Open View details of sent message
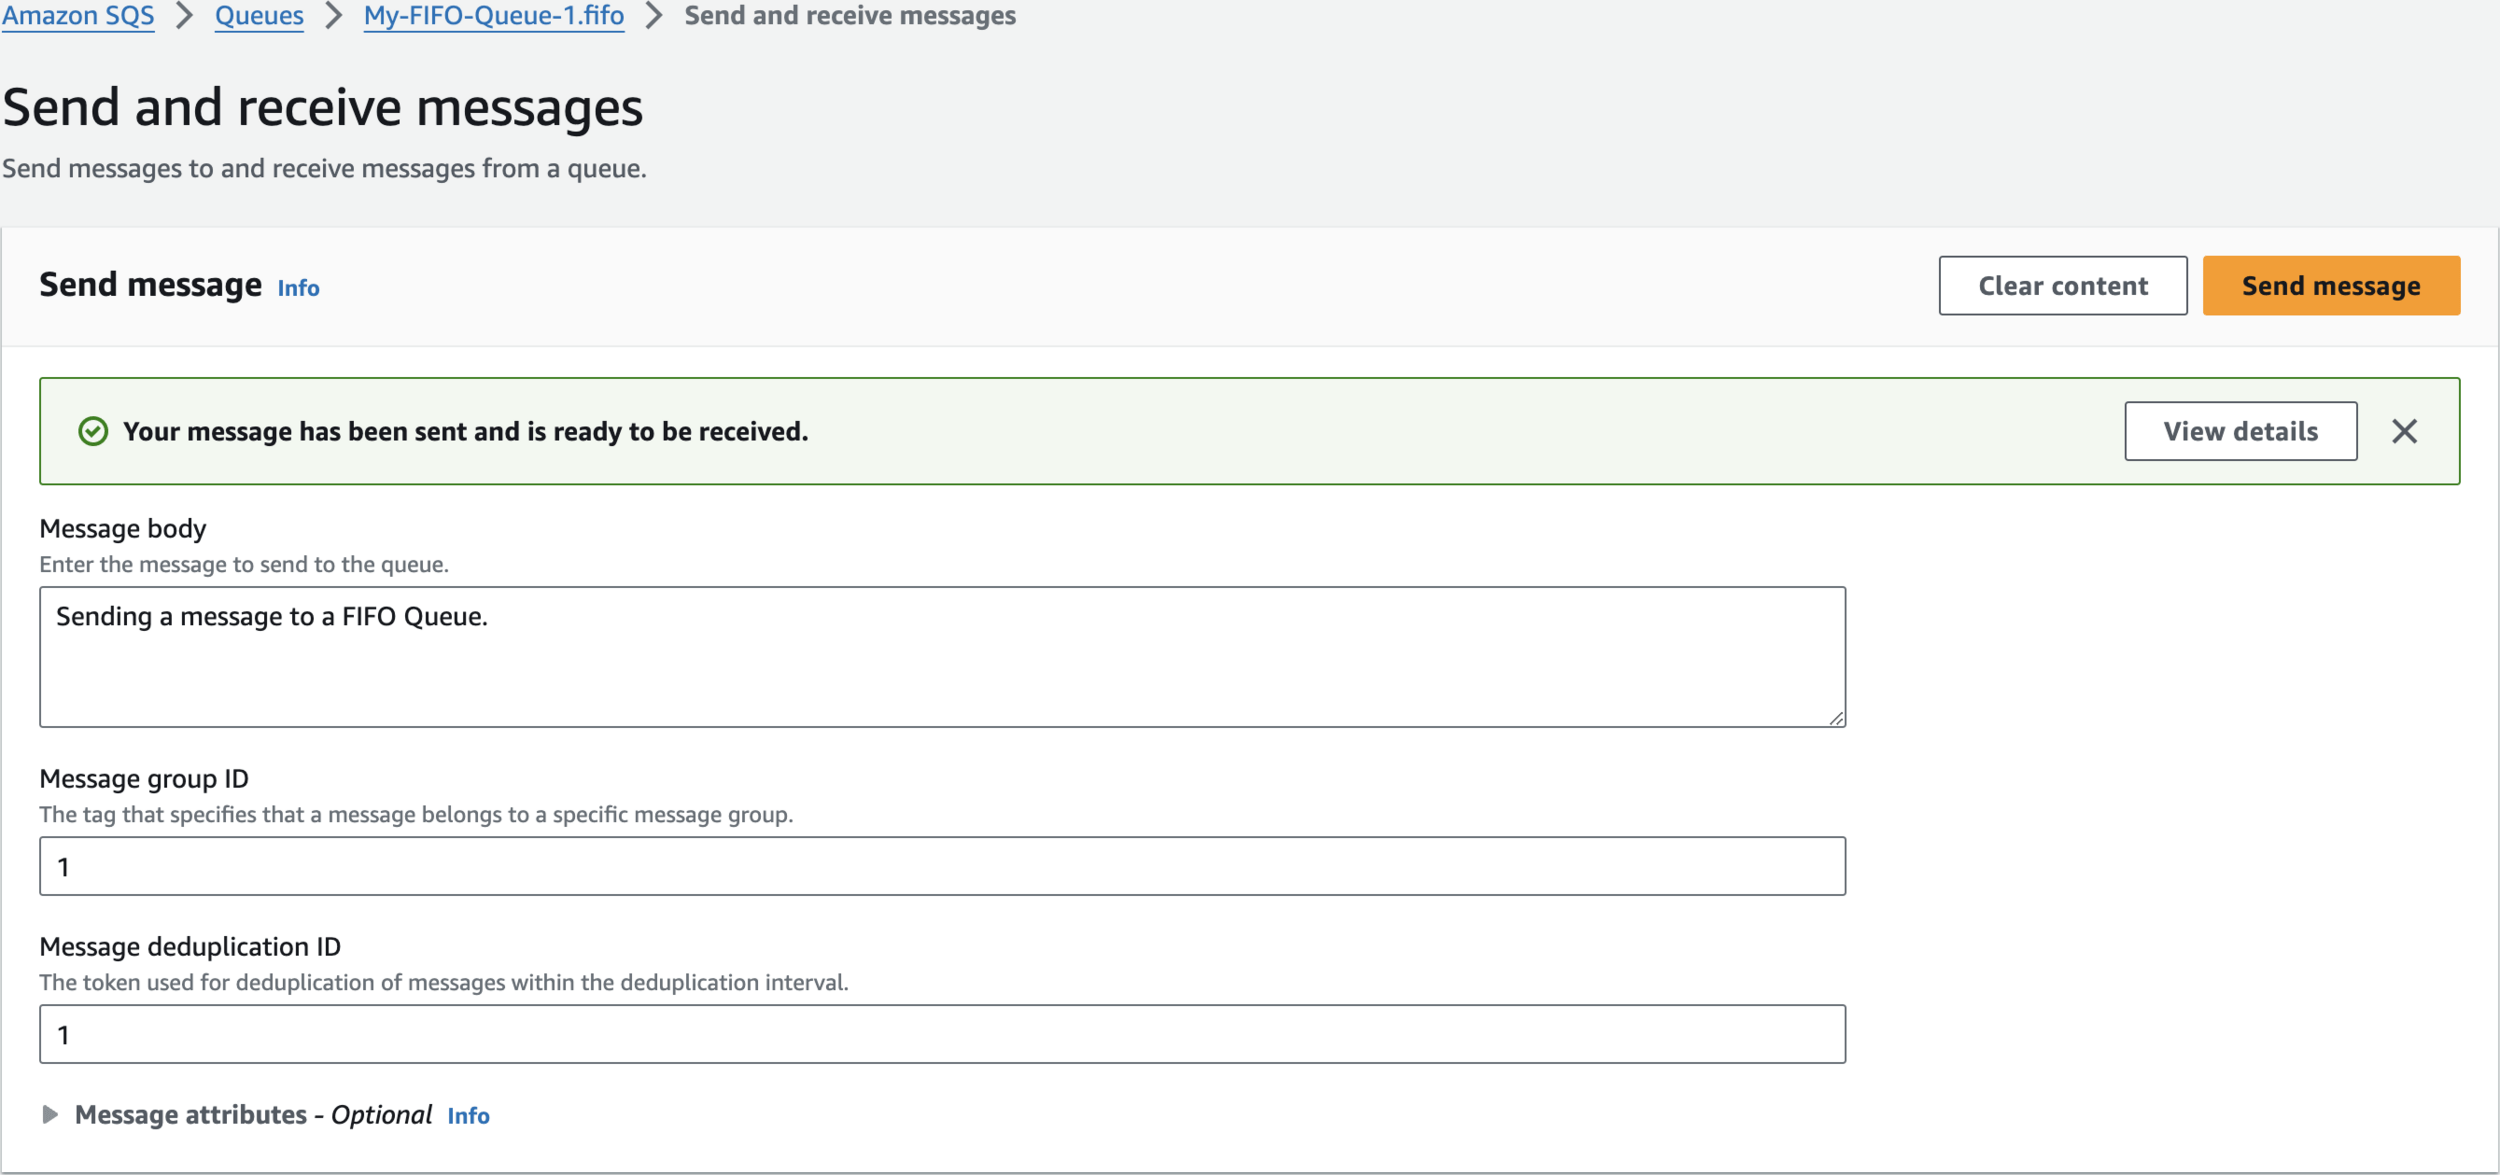 tap(2240, 431)
